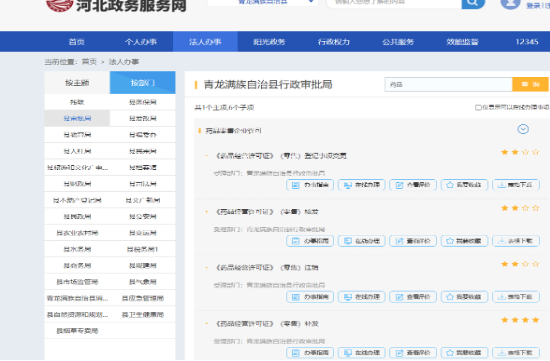Select 县农业农村局 in department list
The width and height of the screenshot is (550, 361).
pyautogui.click(x=77, y=233)
